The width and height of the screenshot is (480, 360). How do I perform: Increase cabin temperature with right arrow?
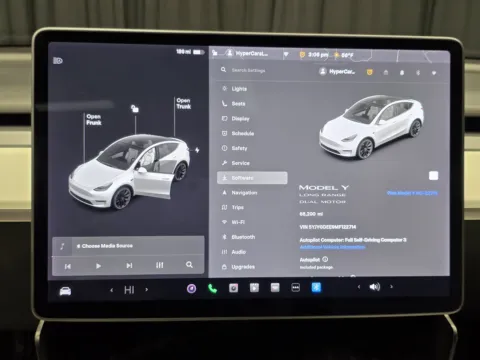pyautogui.click(x=147, y=290)
